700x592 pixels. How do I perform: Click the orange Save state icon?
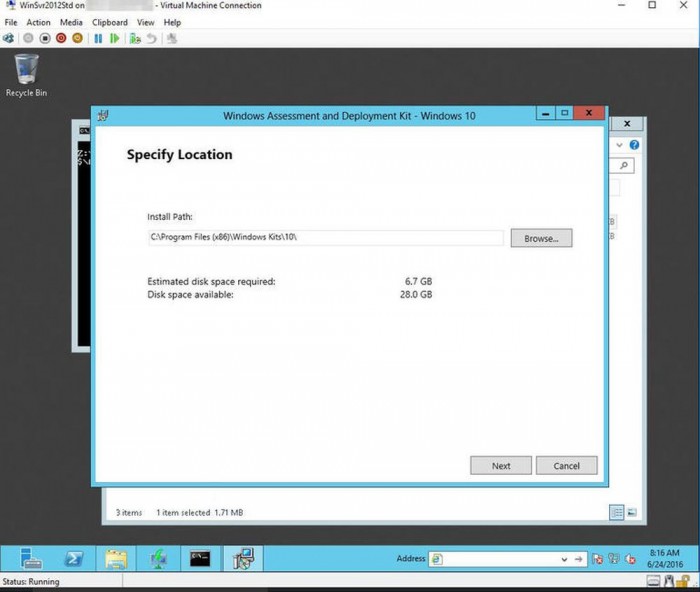[x=78, y=38]
